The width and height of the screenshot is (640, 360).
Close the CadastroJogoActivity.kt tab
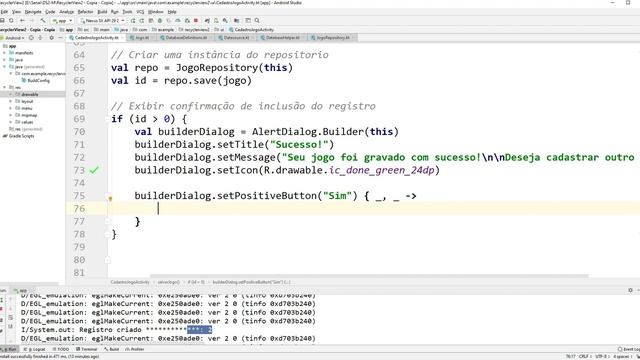[x=122, y=38]
